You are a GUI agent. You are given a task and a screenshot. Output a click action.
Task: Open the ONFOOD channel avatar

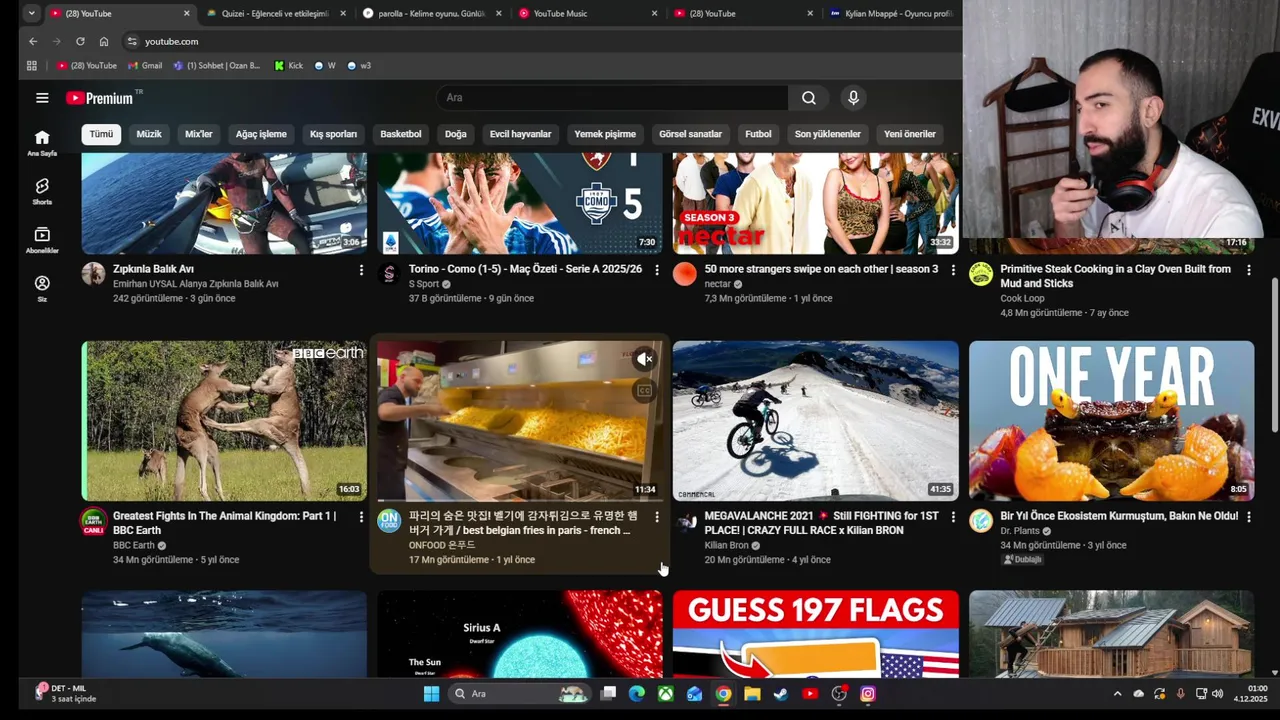[x=389, y=521]
